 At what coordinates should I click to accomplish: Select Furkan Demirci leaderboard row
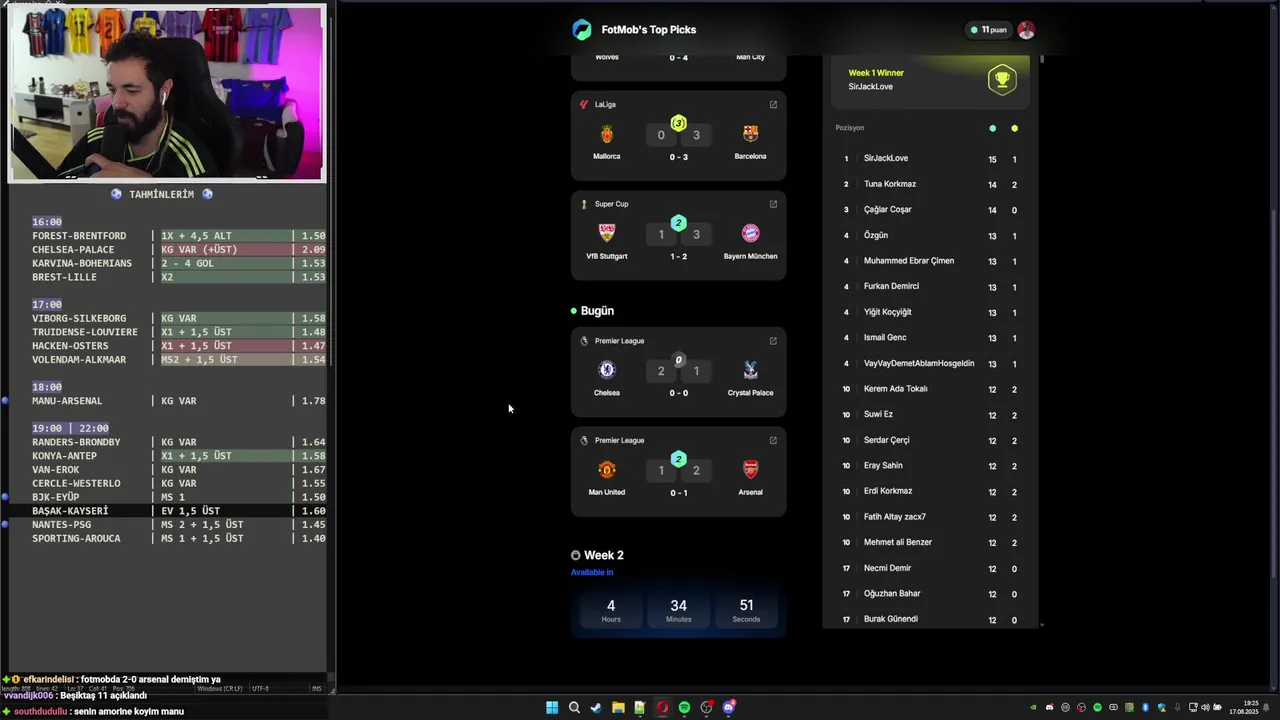[930, 286]
